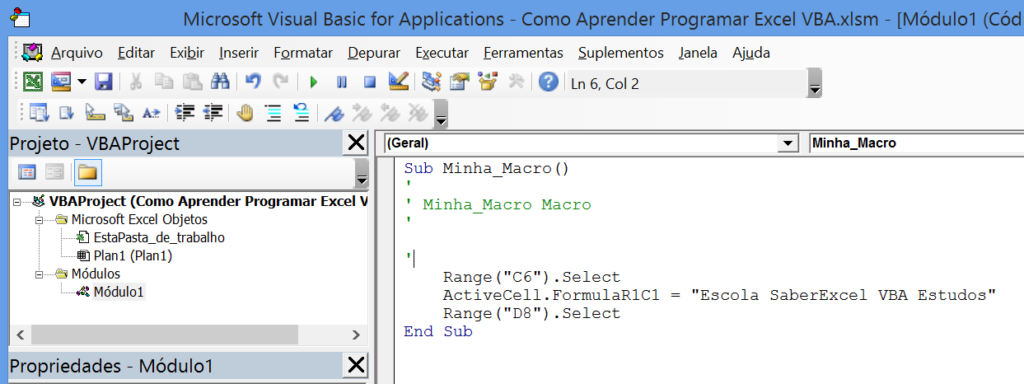Collapse the Módulos folder node

pyautogui.click(x=39, y=274)
